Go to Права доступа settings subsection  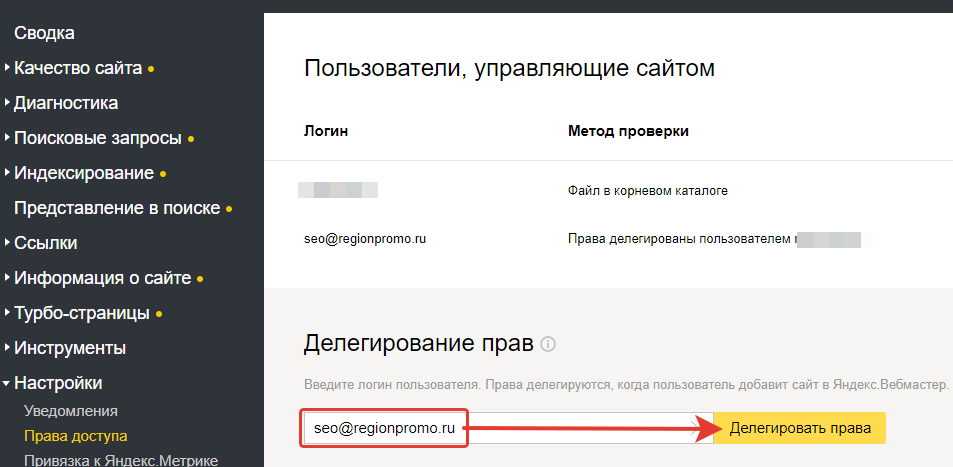tap(75, 436)
